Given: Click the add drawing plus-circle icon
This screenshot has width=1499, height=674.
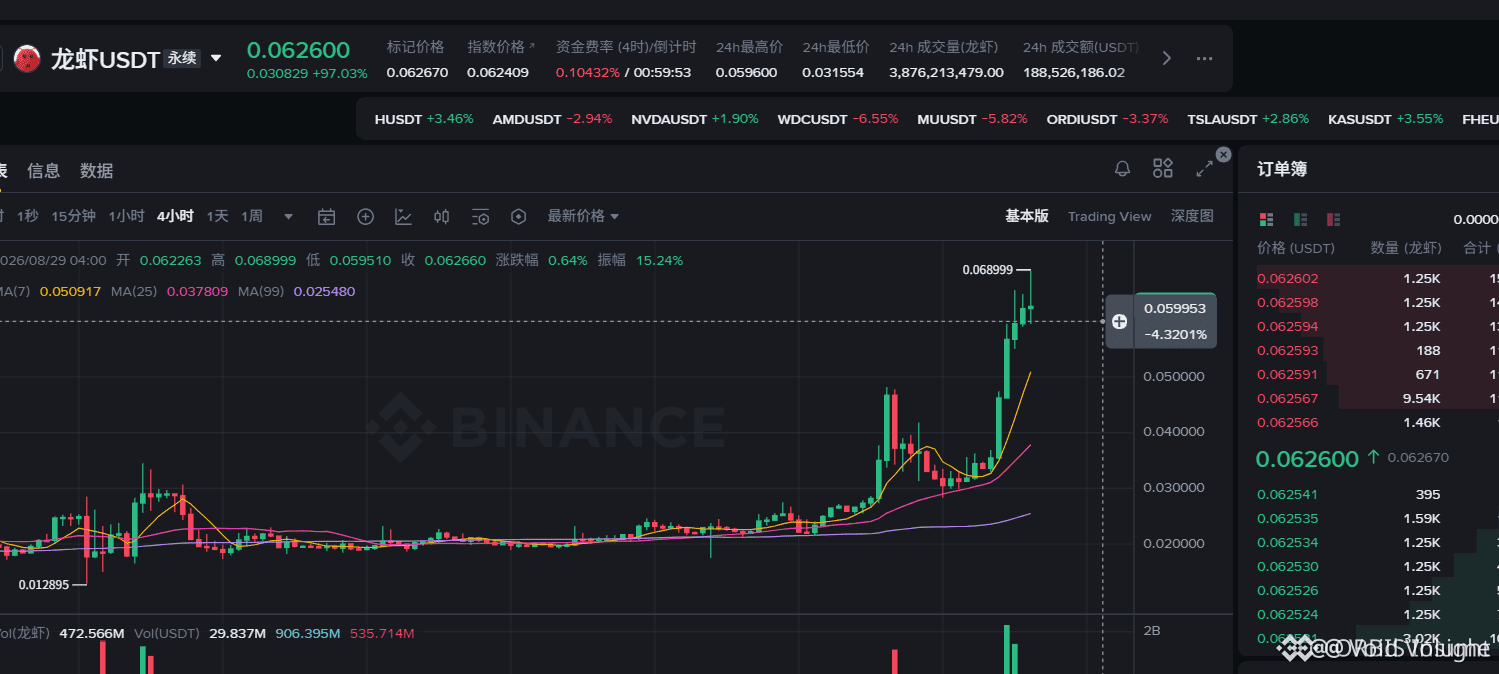Looking at the screenshot, I should click(x=365, y=216).
